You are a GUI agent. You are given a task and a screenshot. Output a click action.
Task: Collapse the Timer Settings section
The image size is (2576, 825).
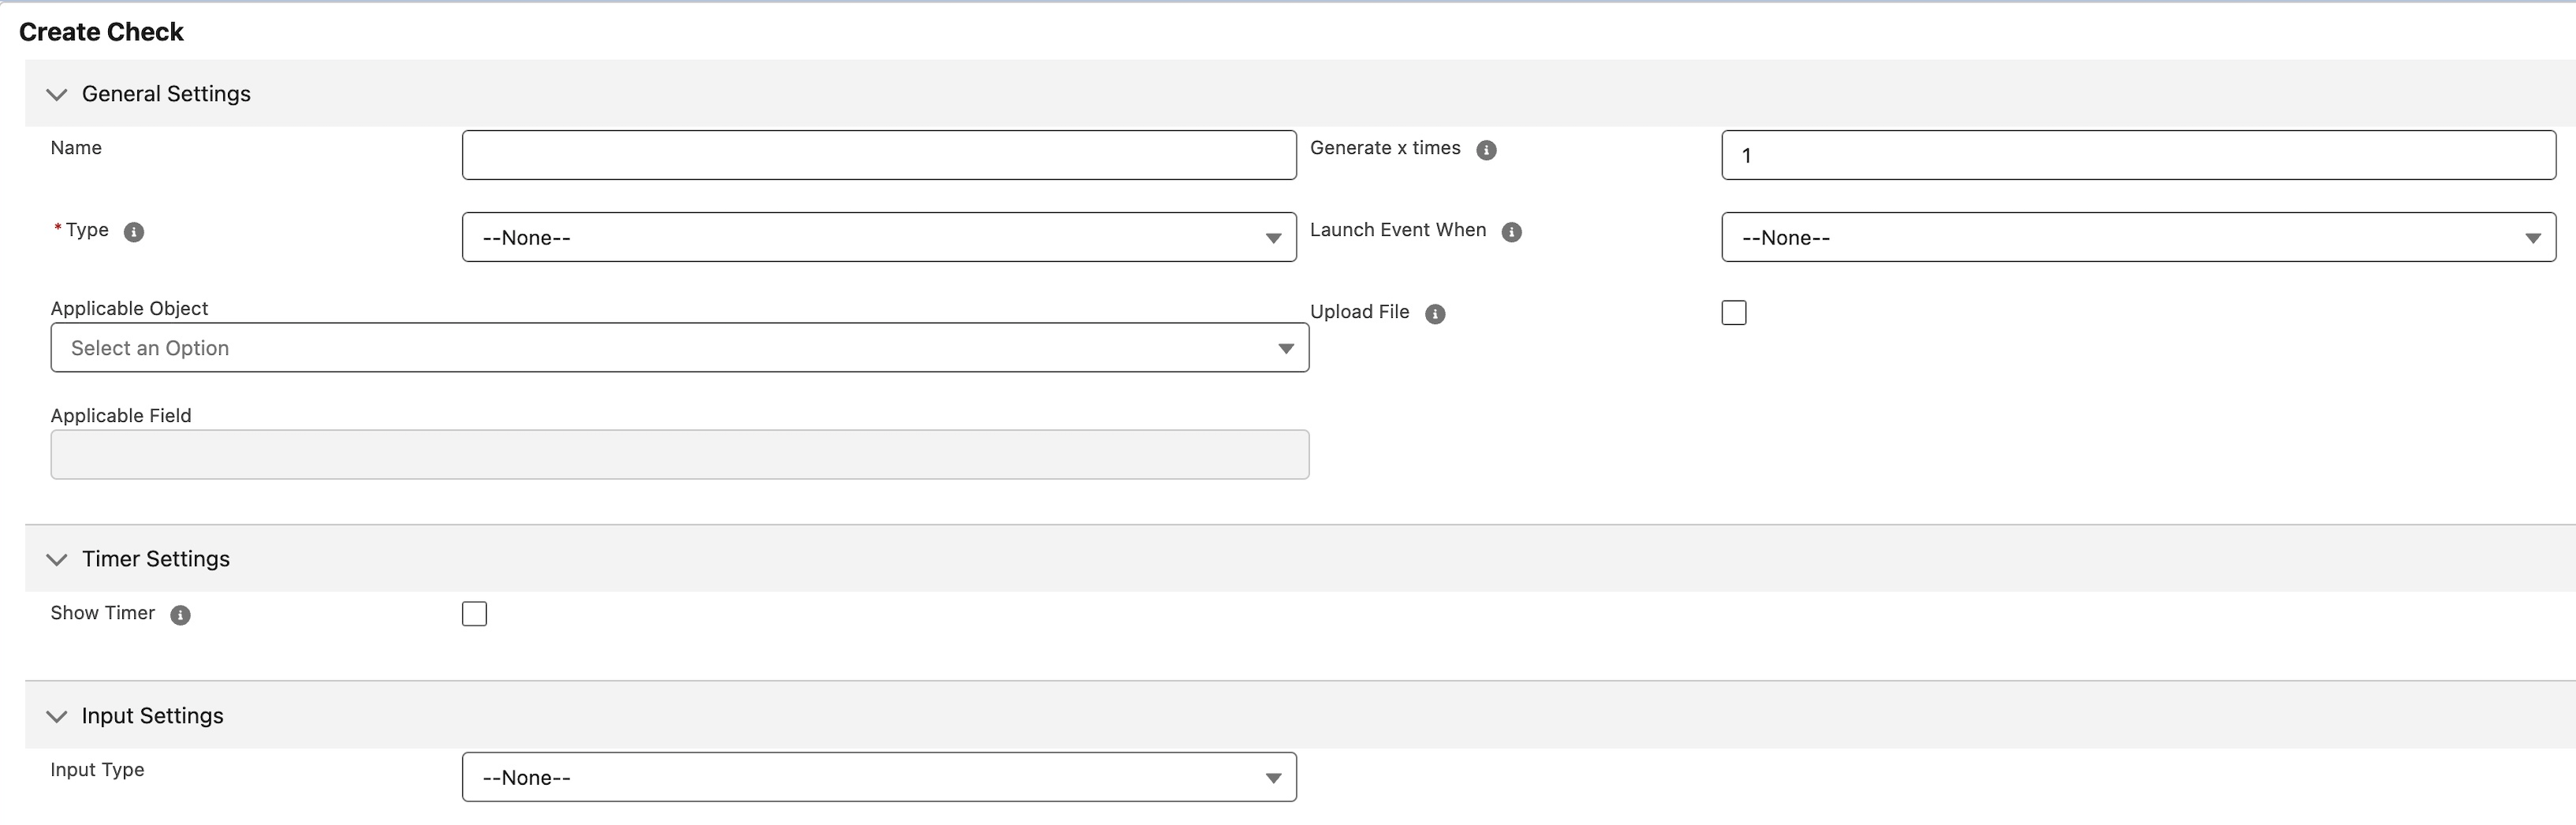pyautogui.click(x=57, y=559)
